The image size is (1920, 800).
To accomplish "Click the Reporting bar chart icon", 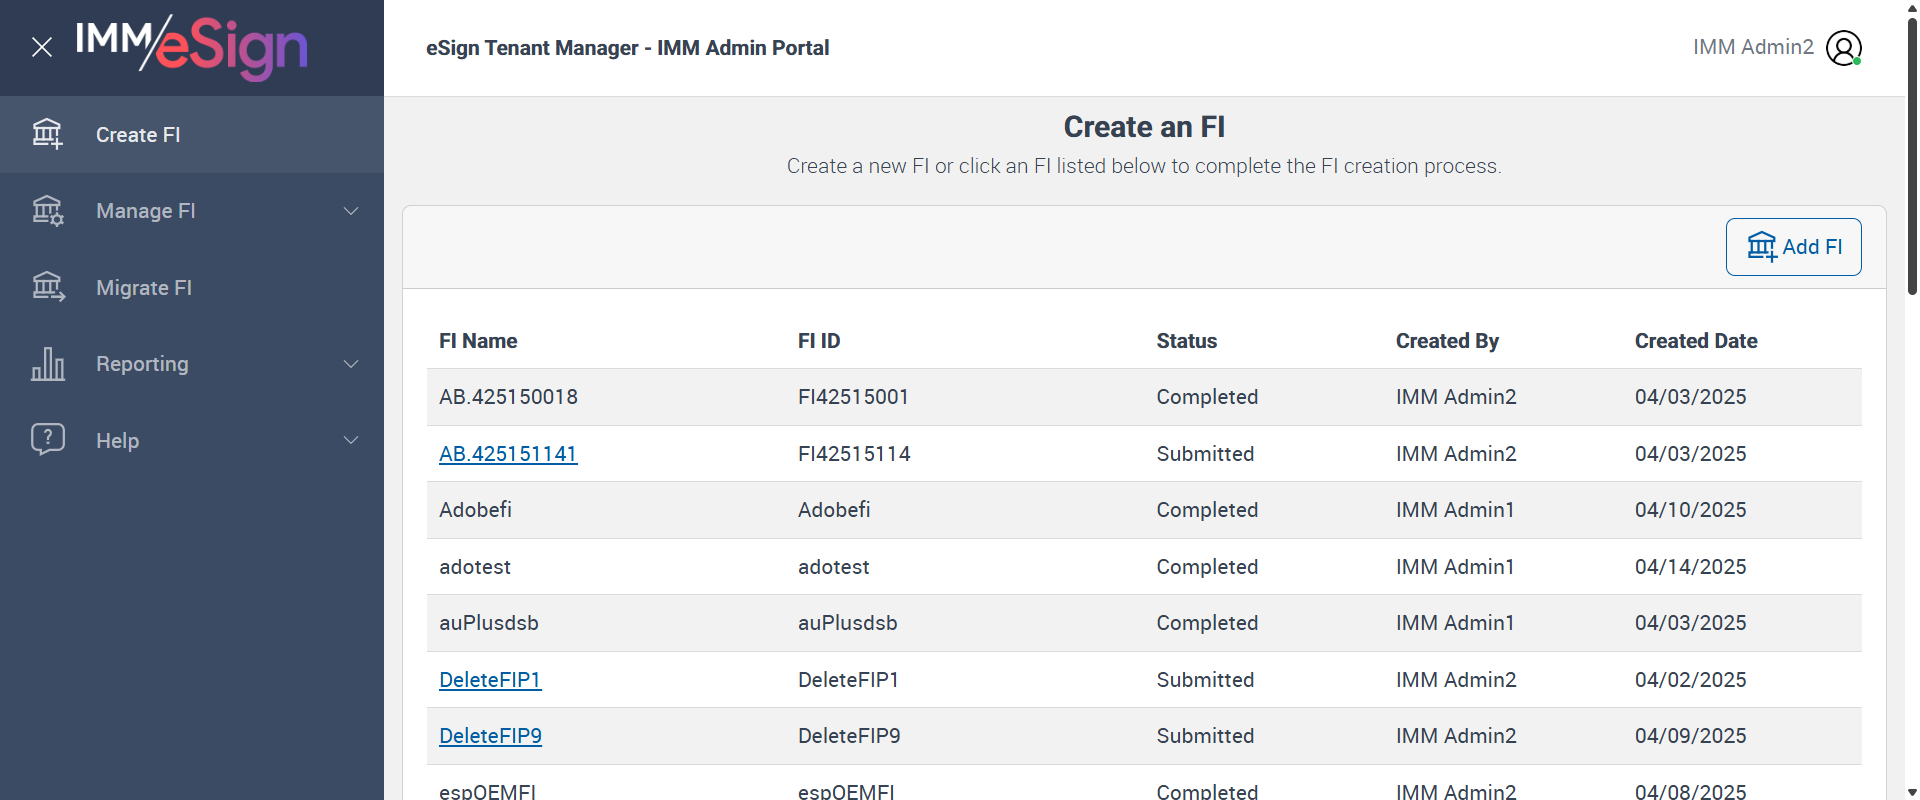I will point(47,364).
